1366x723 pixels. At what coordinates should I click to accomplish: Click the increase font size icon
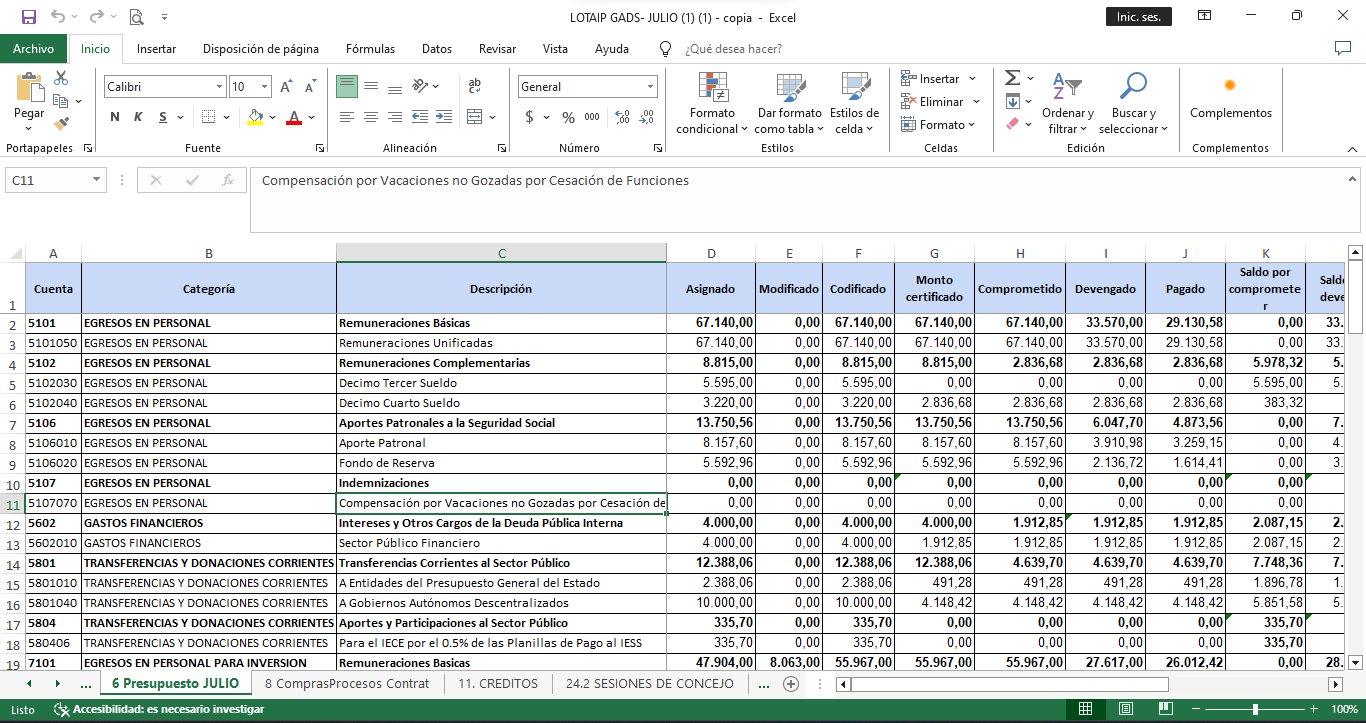pyautogui.click(x=286, y=87)
